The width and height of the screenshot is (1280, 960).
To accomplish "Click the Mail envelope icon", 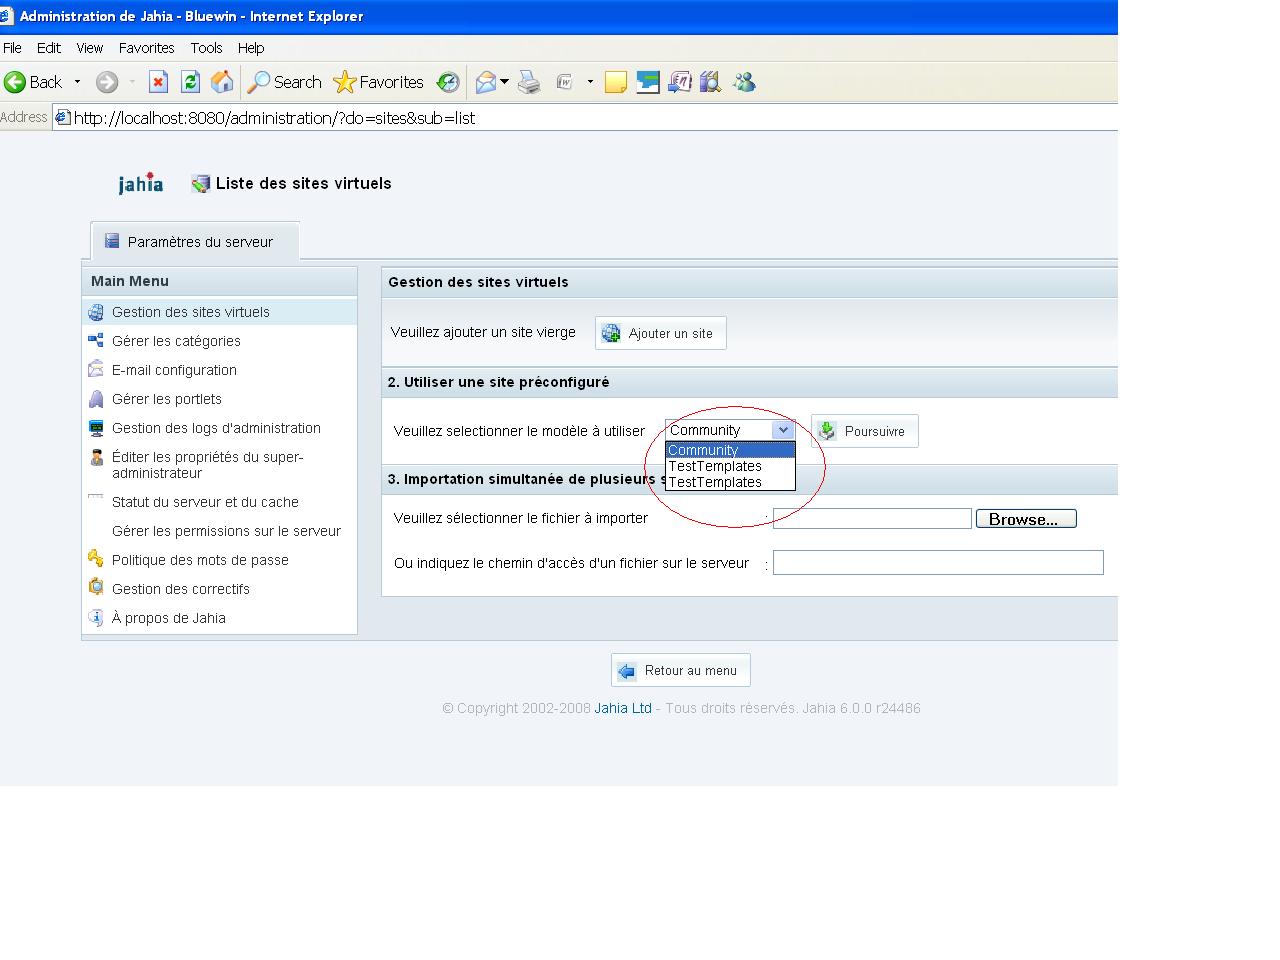I will click(486, 82).
